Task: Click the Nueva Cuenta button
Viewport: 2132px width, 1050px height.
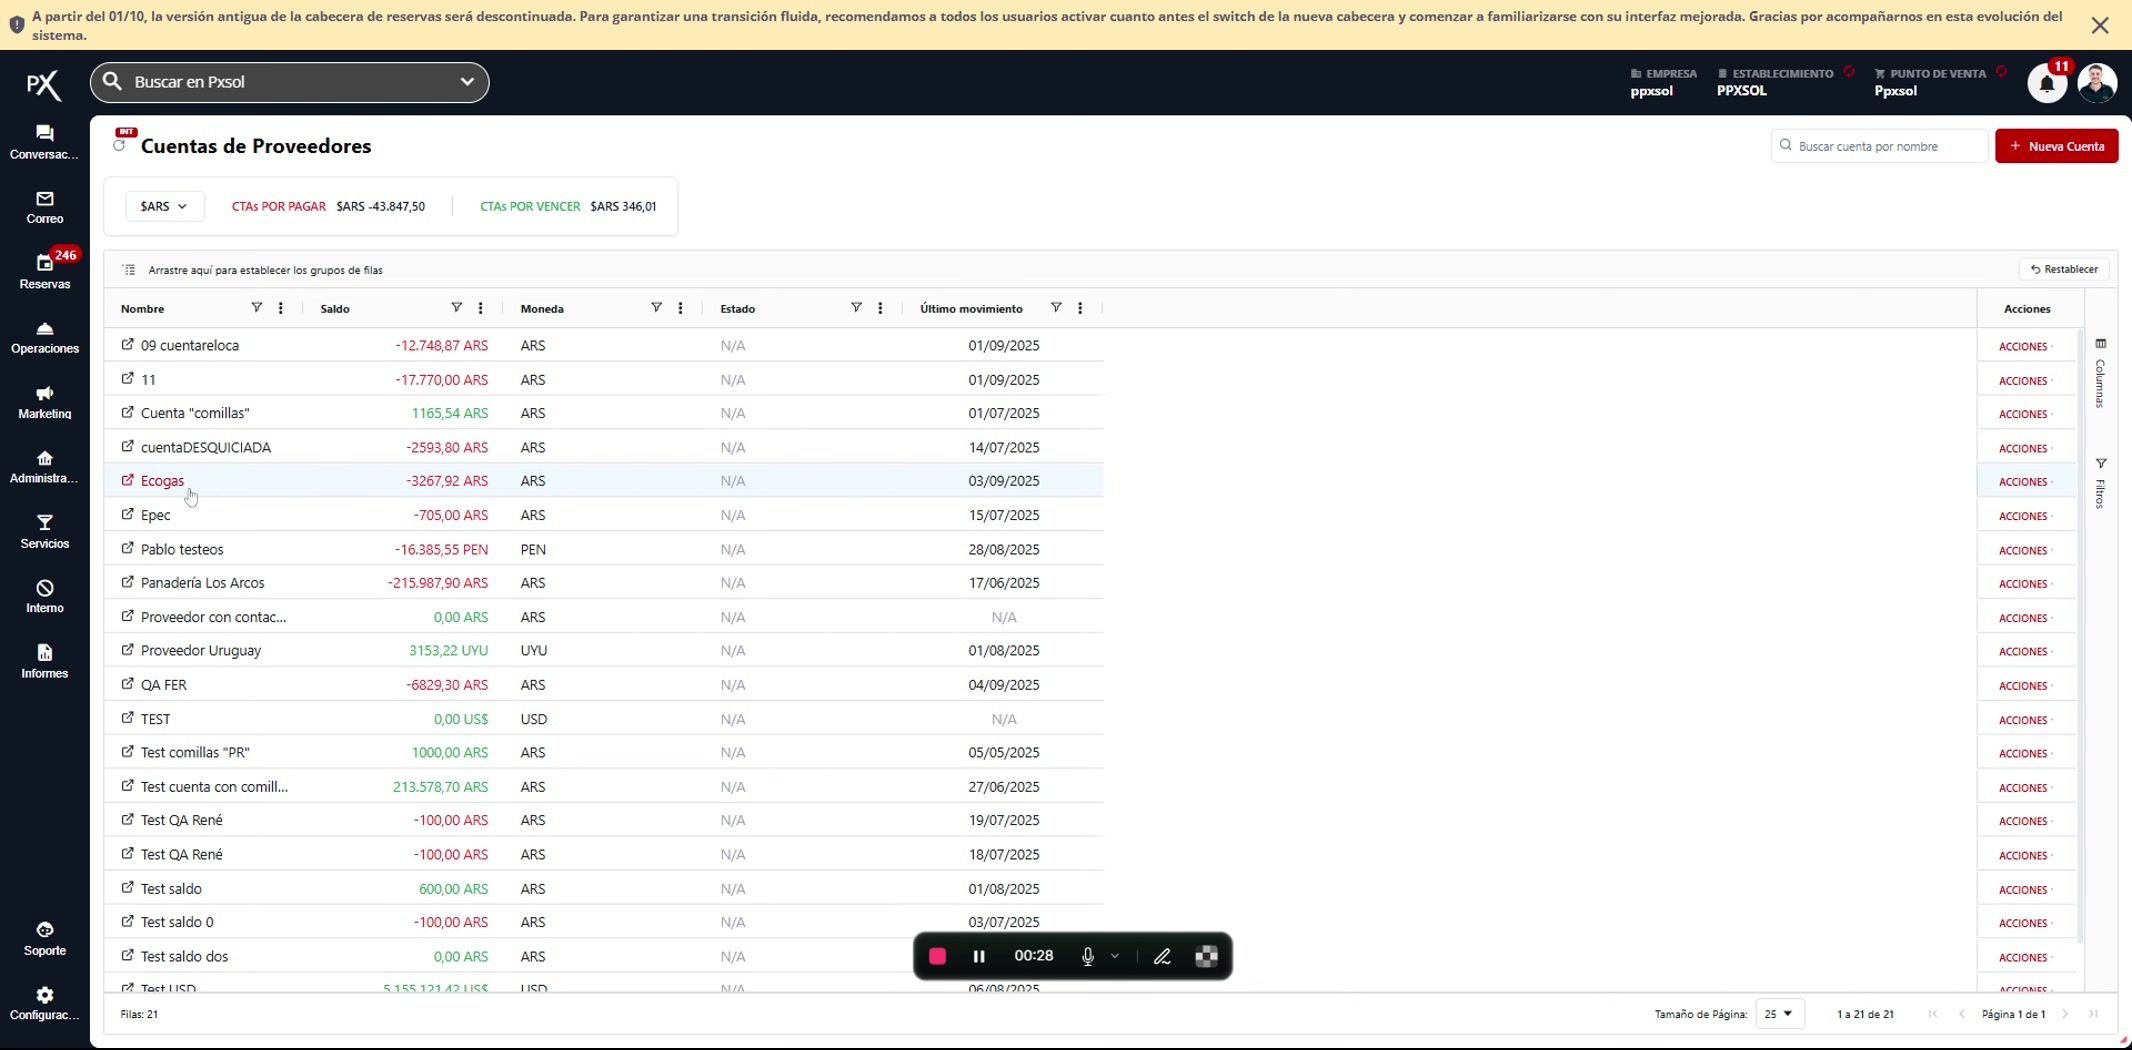Action: pyautogui.click(x=2056, y=146)
